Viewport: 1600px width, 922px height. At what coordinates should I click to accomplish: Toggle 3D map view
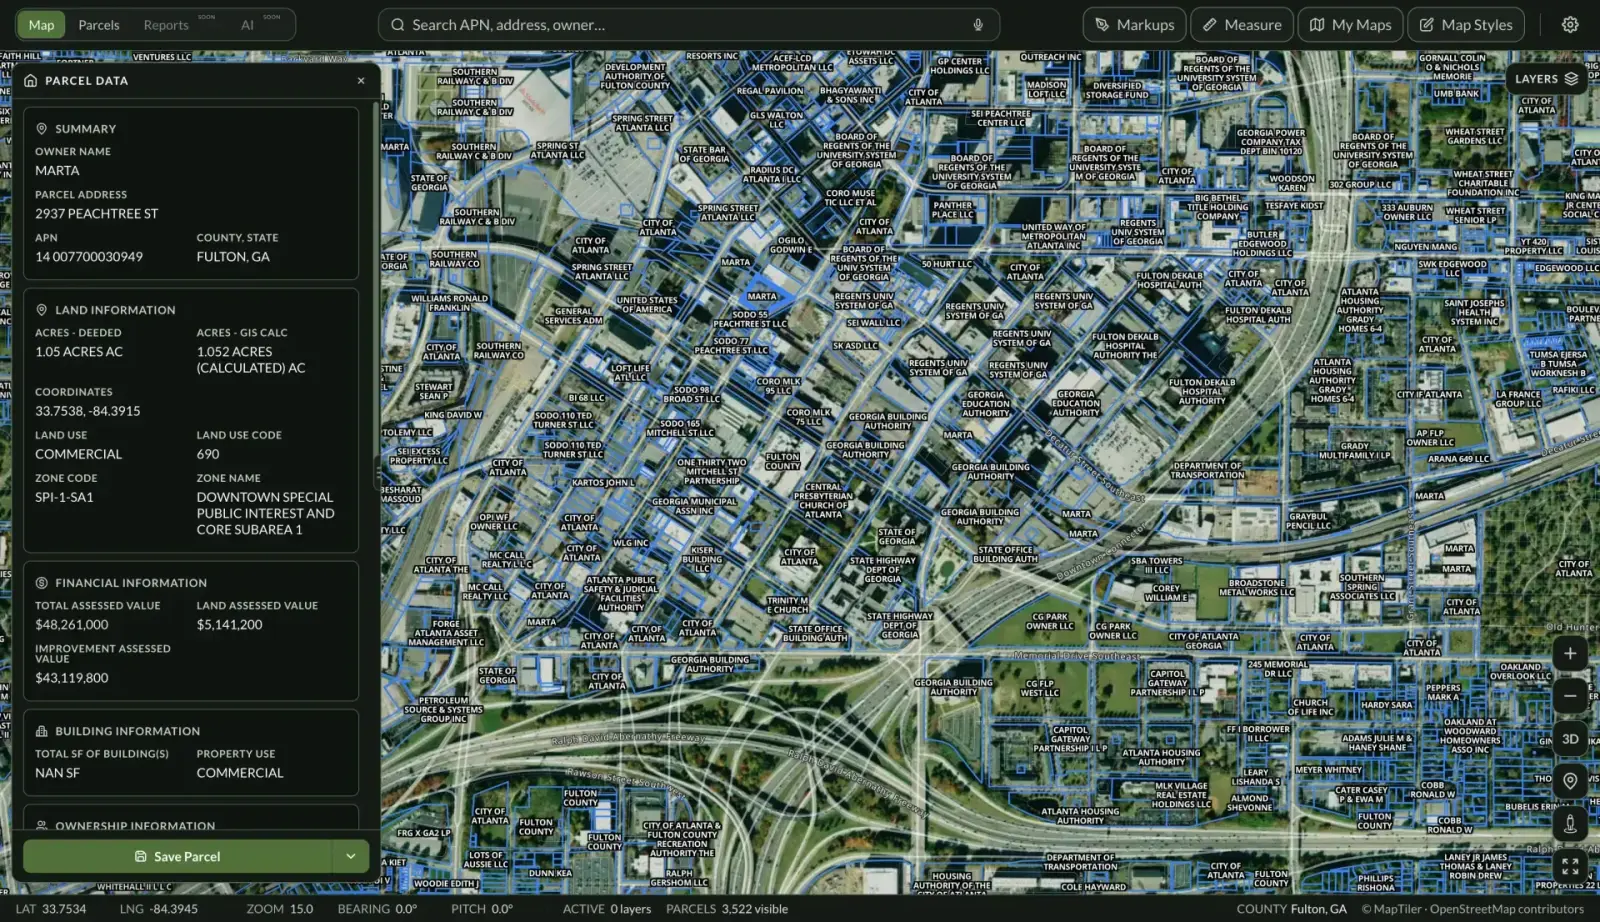point(1570,739)
